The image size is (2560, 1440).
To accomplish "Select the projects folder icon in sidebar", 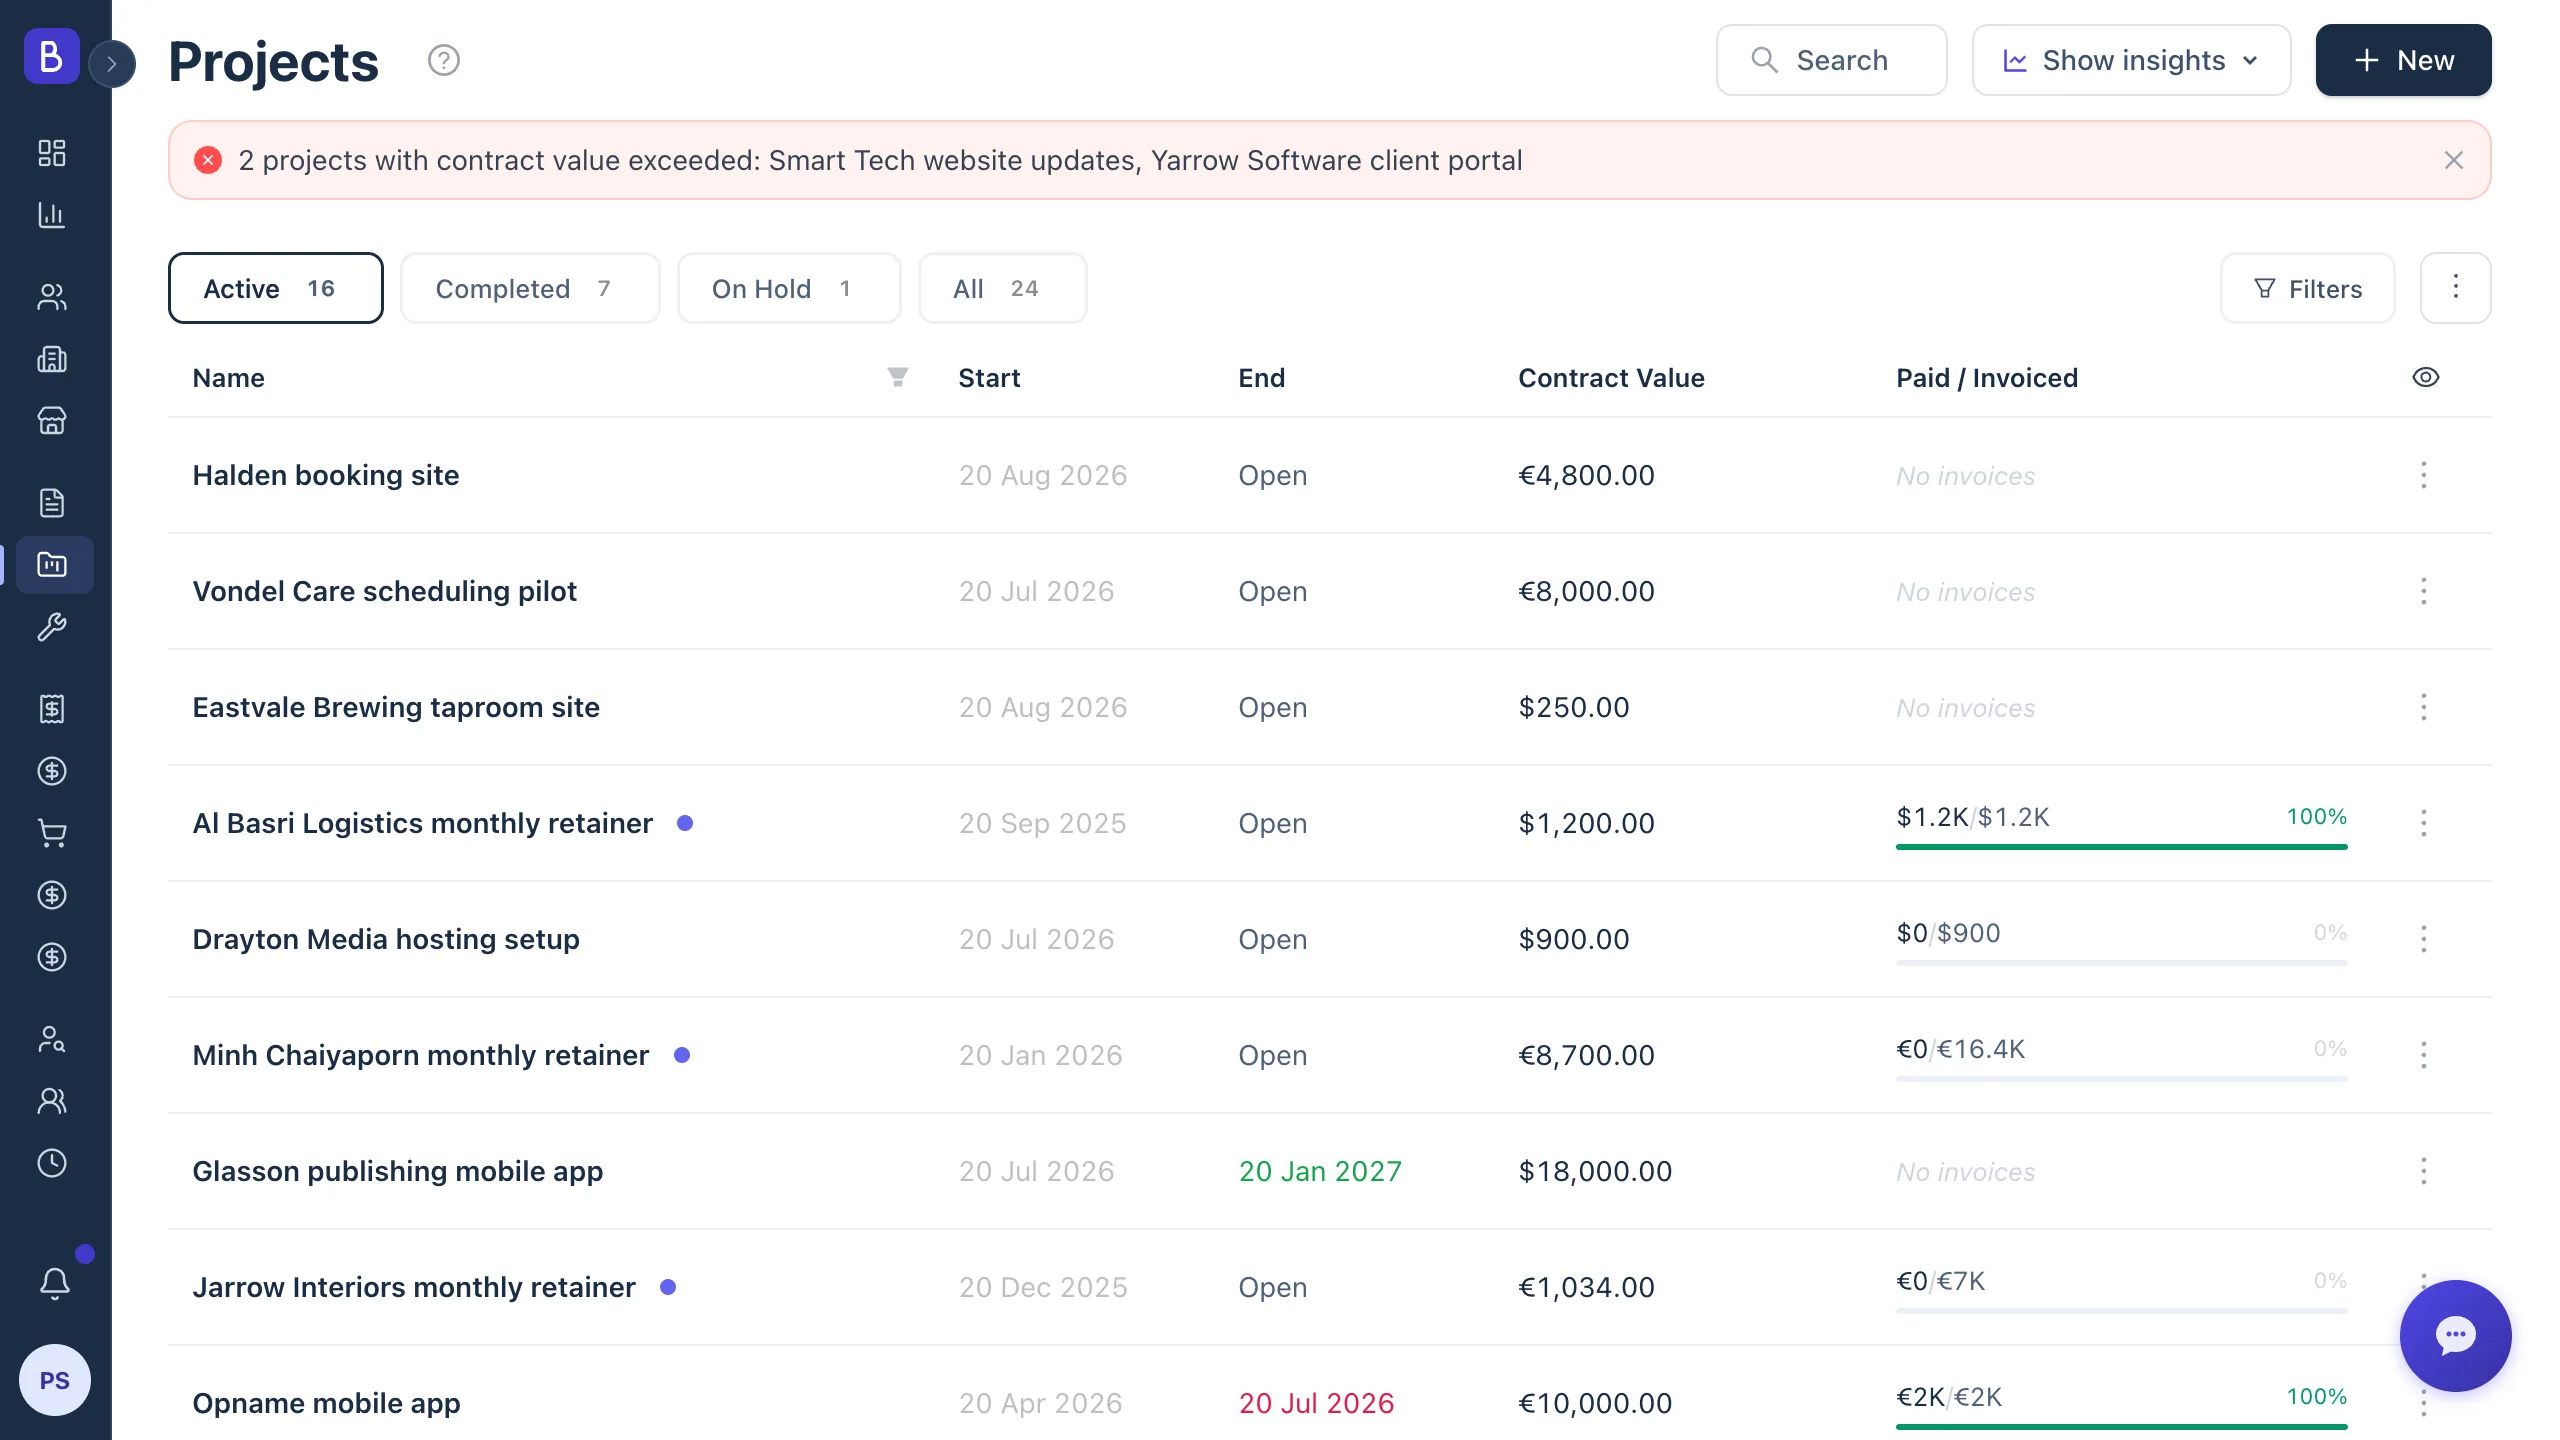I will pos(54,565).
